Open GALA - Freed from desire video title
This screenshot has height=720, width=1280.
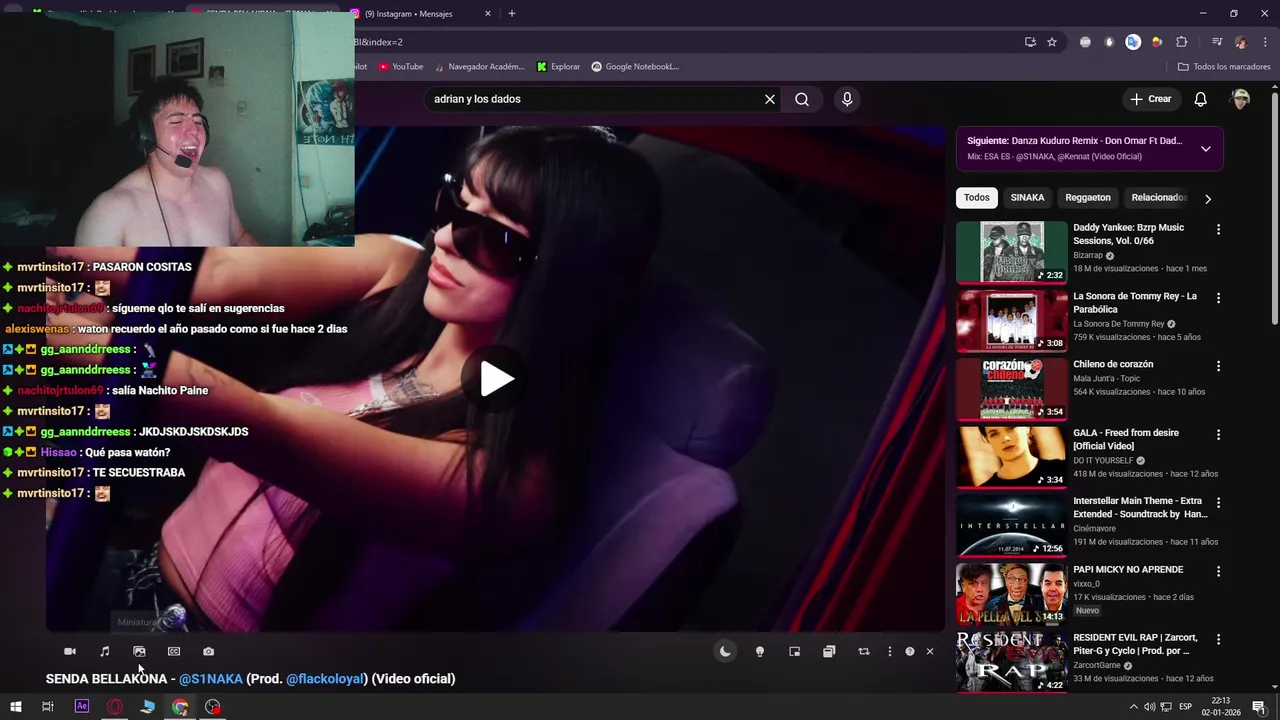1126,439
